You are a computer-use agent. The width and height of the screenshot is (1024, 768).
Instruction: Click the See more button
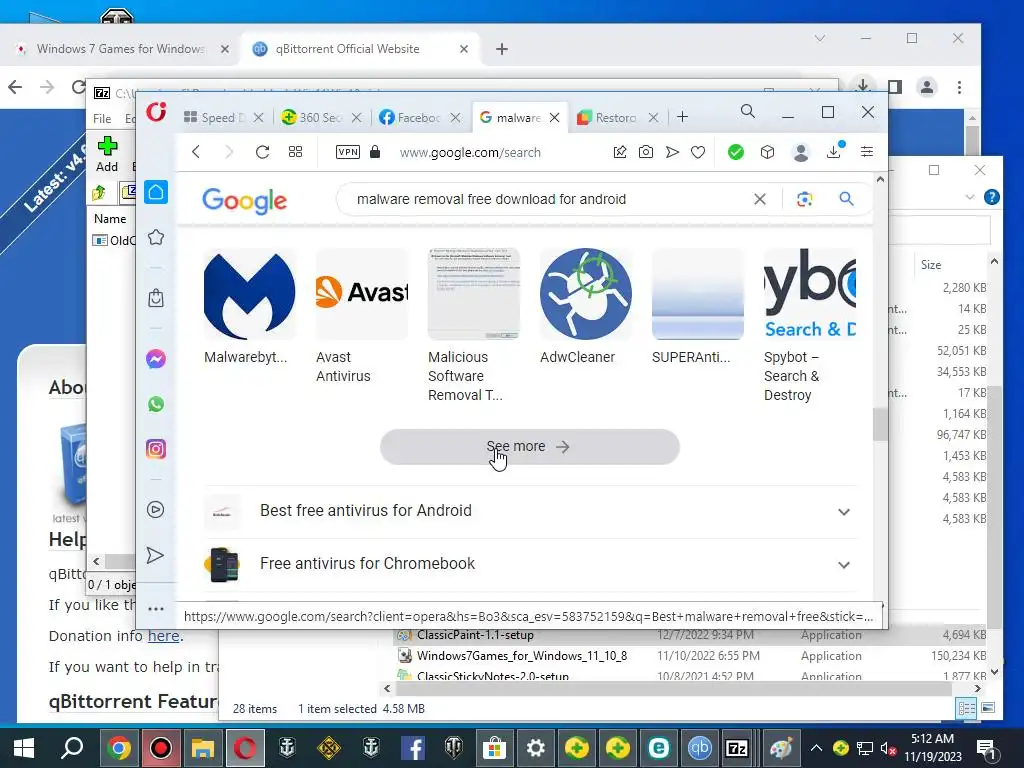tap(530, 447)
